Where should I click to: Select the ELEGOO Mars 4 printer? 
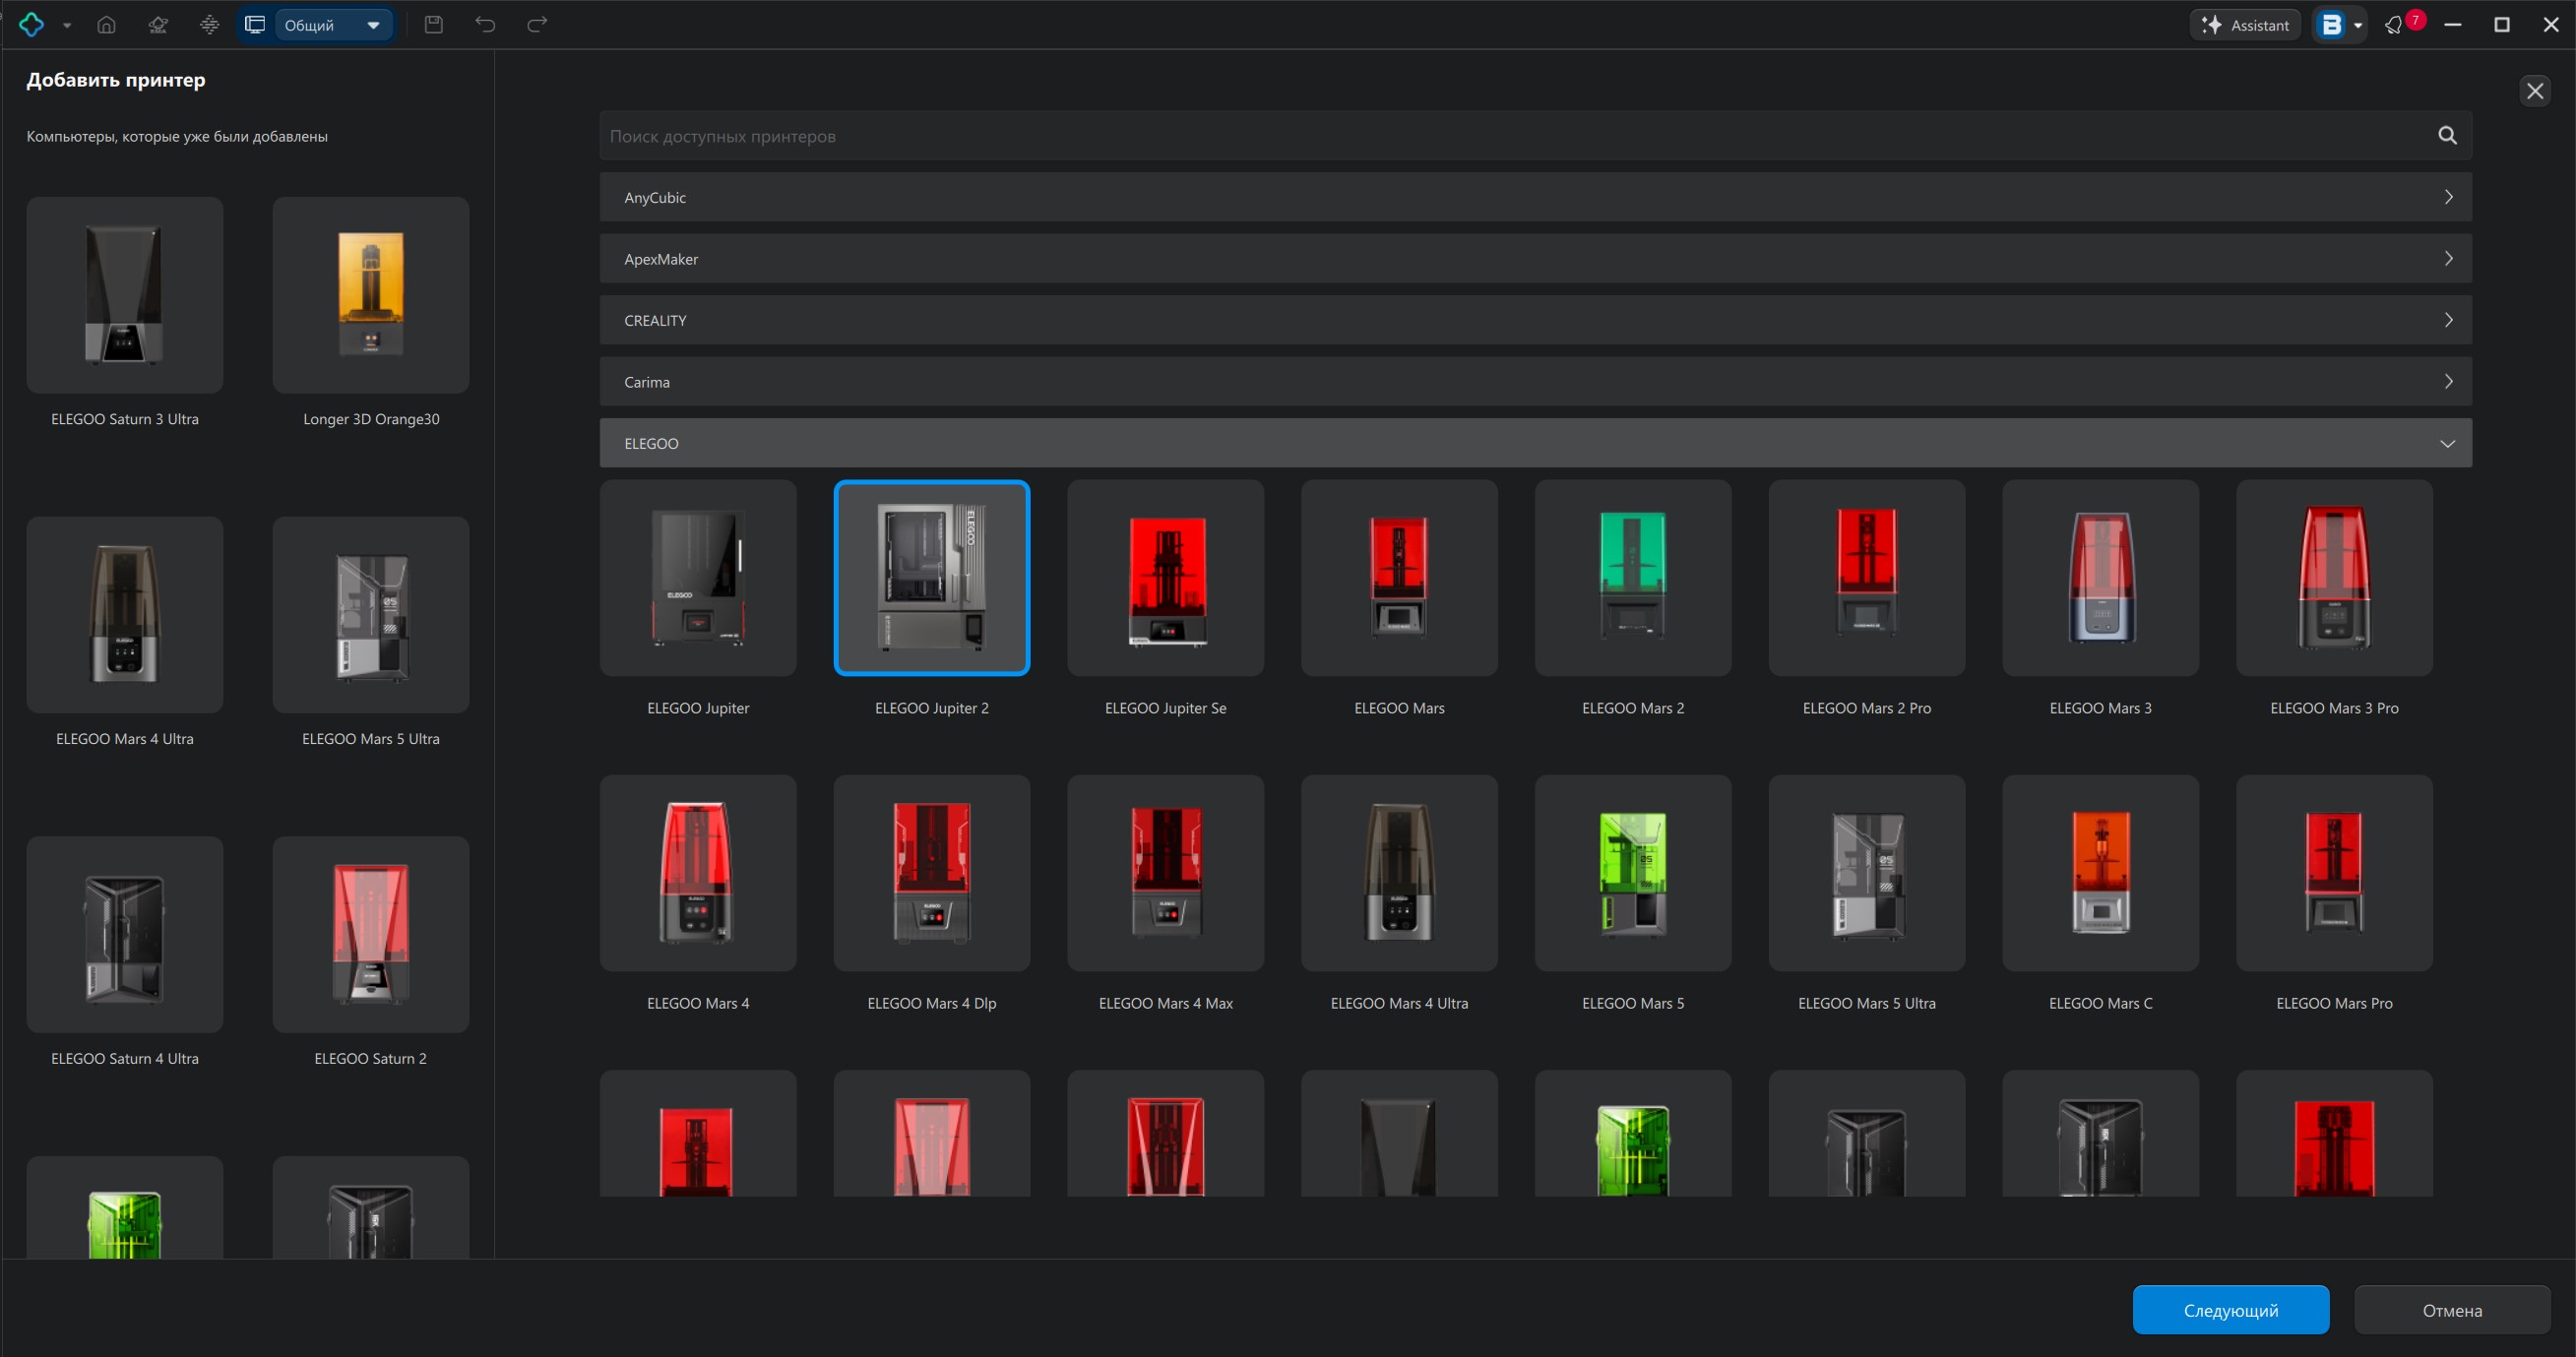pyautogui.click(x=698, y=873)
